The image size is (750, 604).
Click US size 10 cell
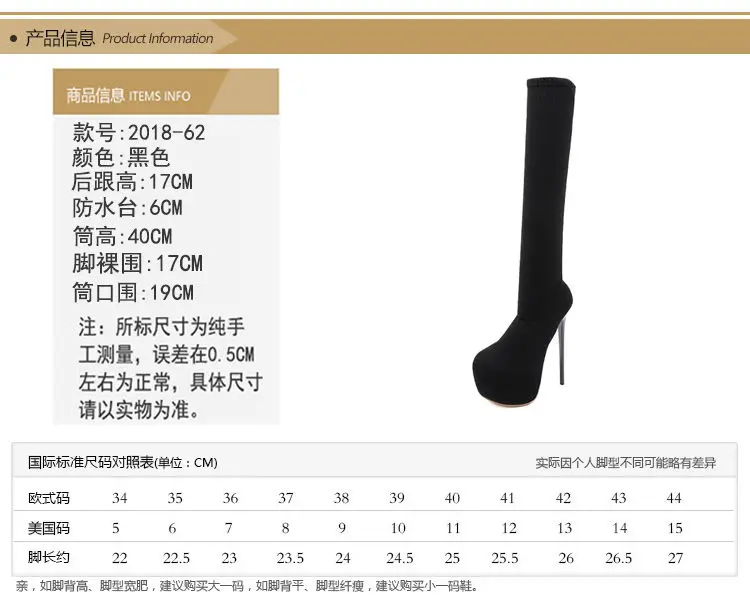(398, 528)
